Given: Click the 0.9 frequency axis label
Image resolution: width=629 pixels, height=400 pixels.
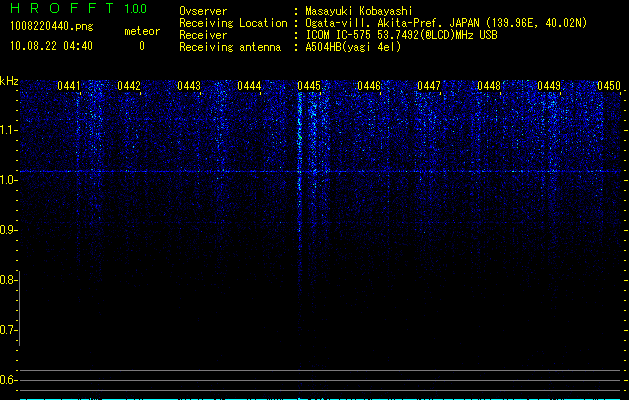Looking at the screenshot, I should 8,230.
